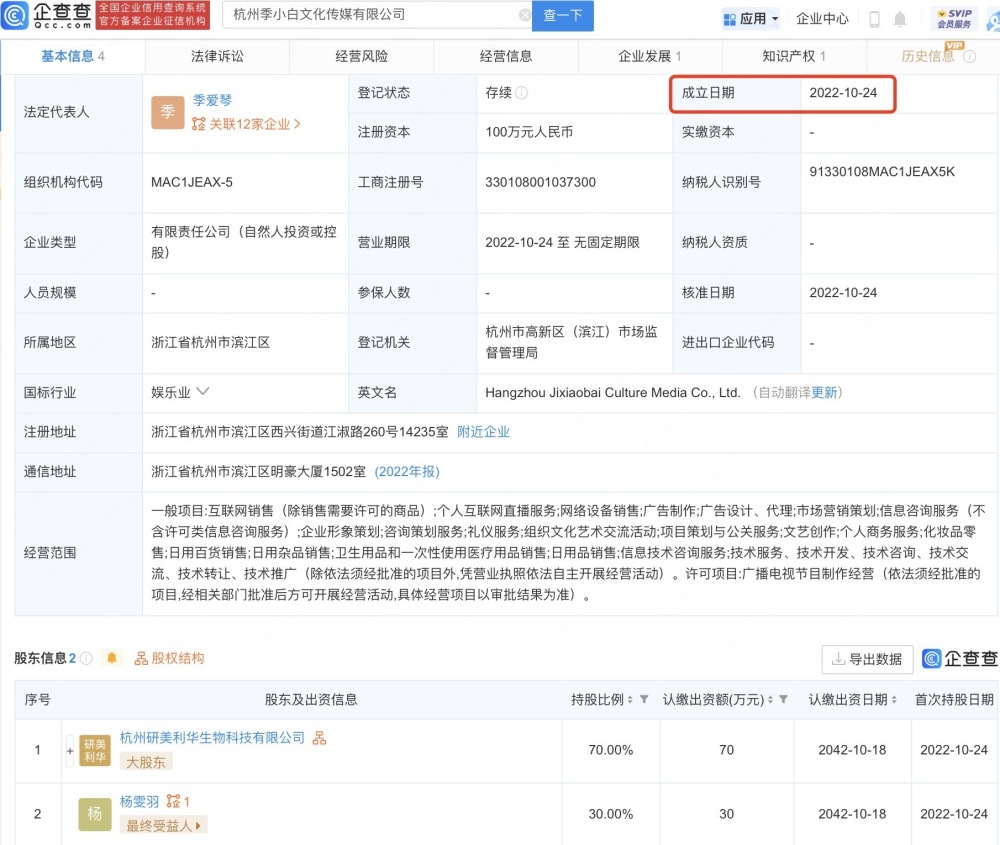Image resolution: width=1000 pixels, height=845 pixels.
Task: Click the English name Hangzhou Jixiaobai Culture Media Co., Ltd.
Action: click(x=613, y=392)
